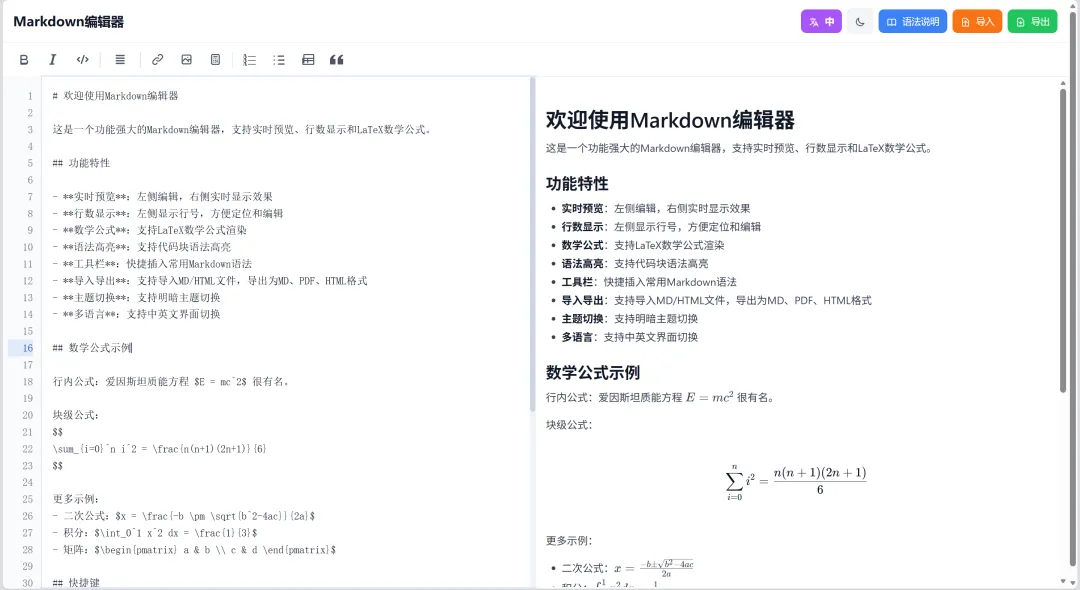Click the '**导入导出**' line in editor
1080x590 pixels.
210,281
